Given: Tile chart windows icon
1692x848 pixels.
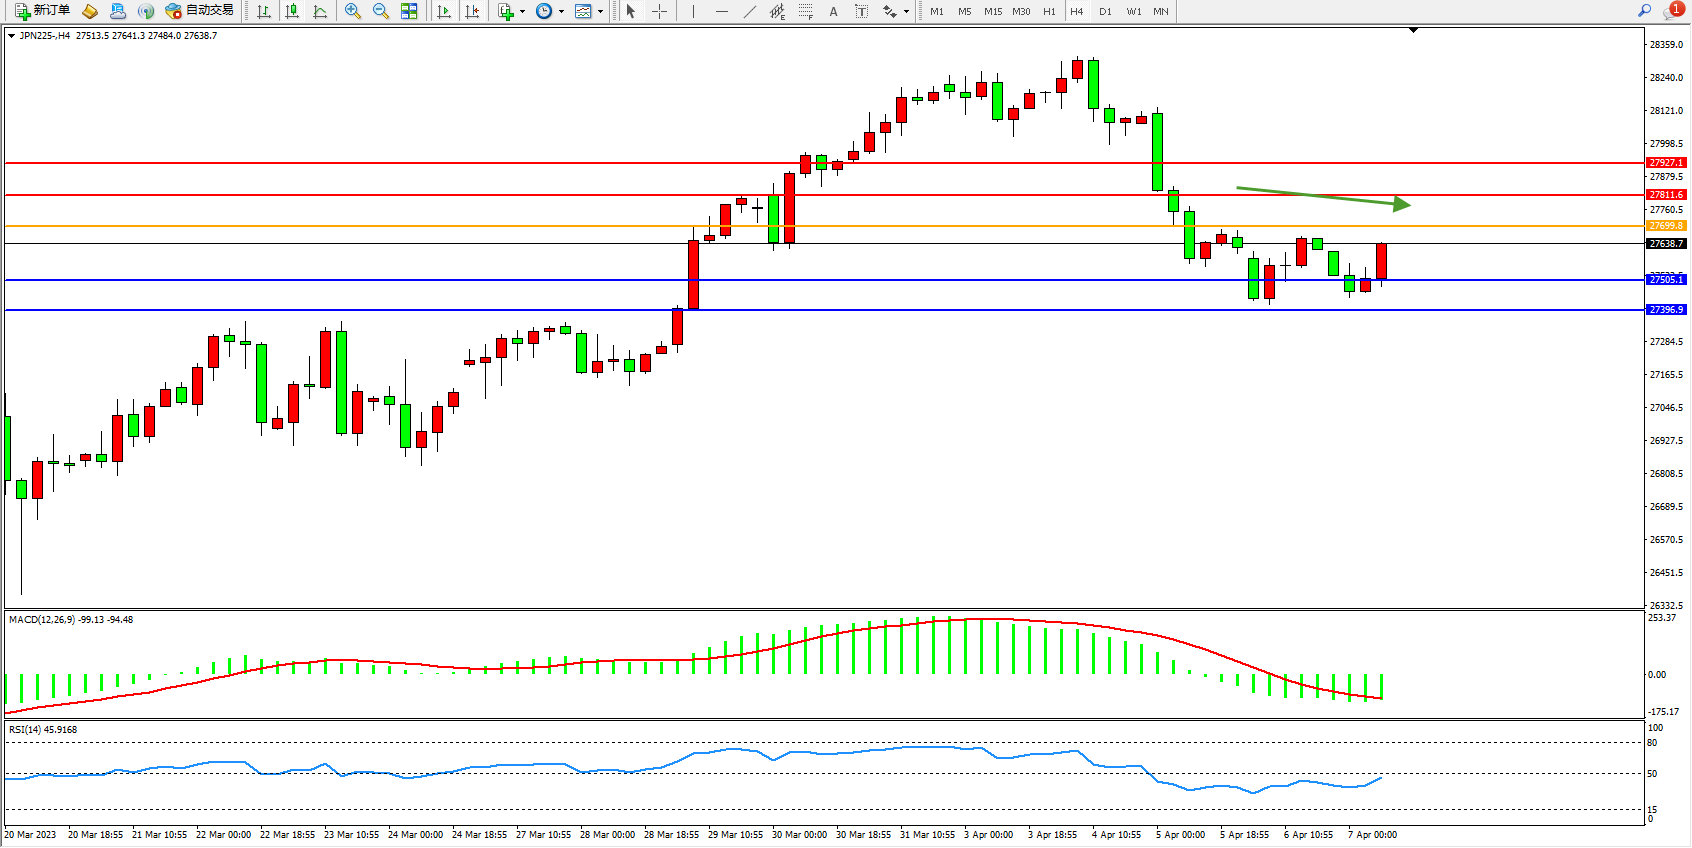Looking at the screenshot, I should 409,11.
